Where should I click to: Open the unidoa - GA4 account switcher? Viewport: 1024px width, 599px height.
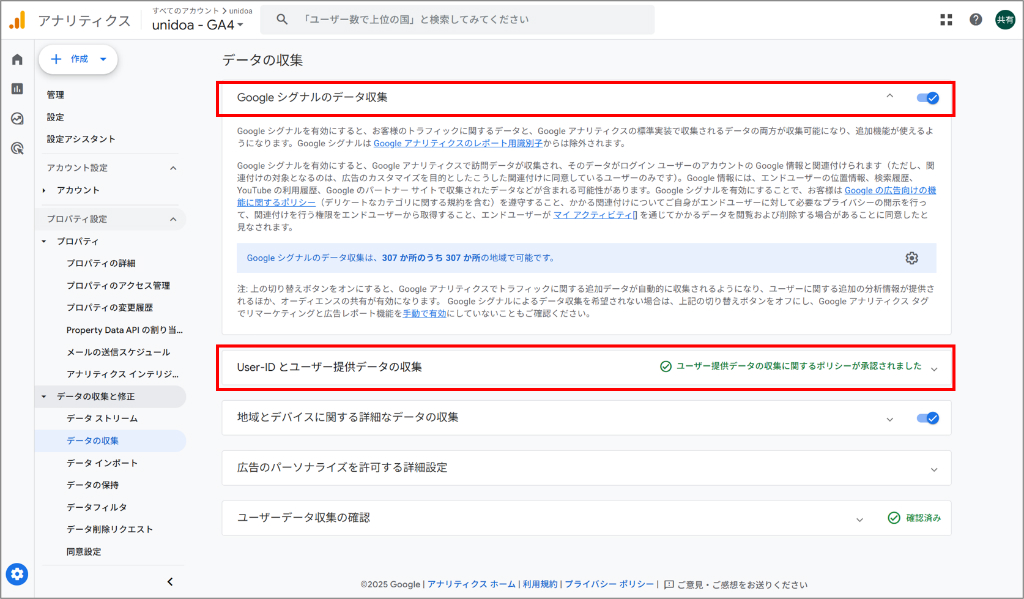[197, 23]
